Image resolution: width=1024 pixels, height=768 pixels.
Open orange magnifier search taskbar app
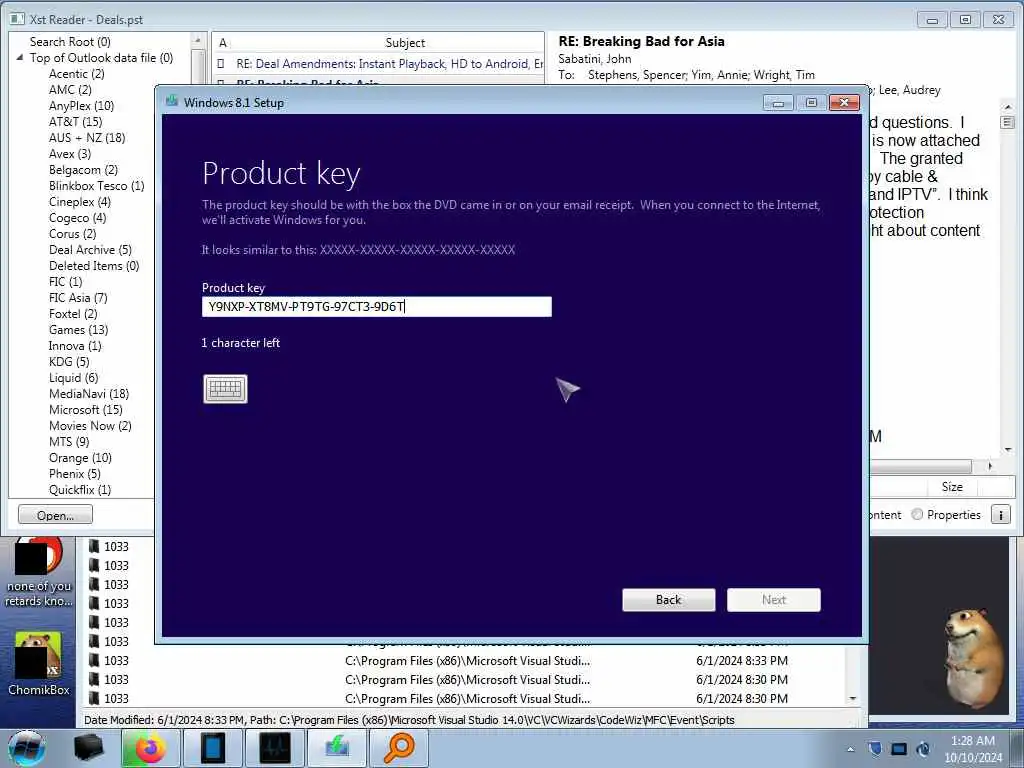399,748
